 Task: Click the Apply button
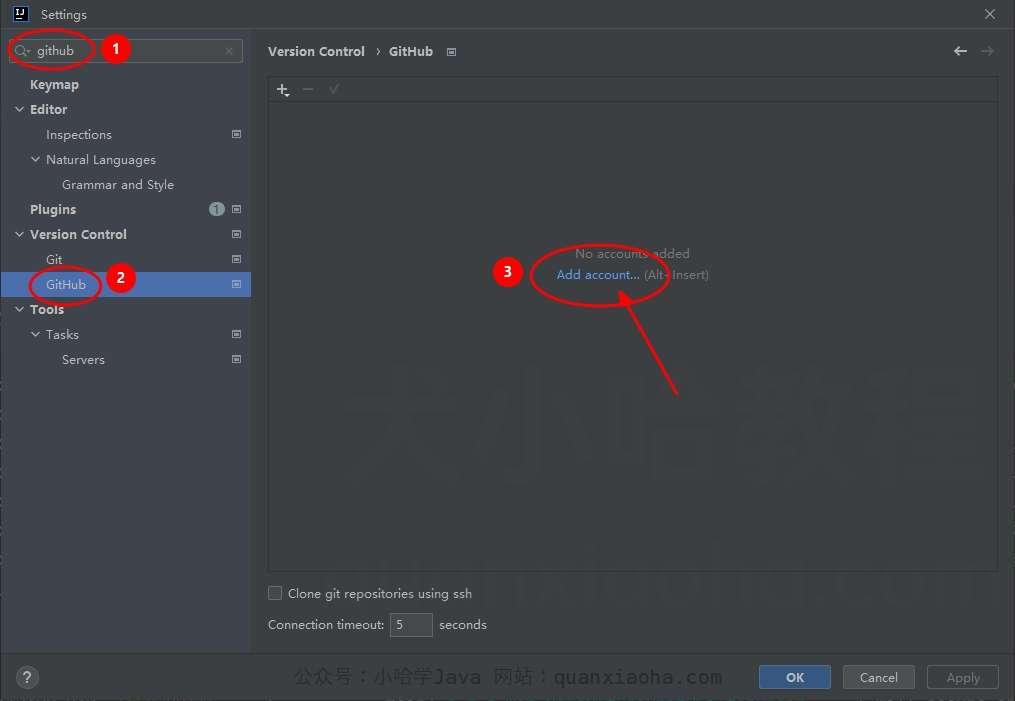coord(963,677)
